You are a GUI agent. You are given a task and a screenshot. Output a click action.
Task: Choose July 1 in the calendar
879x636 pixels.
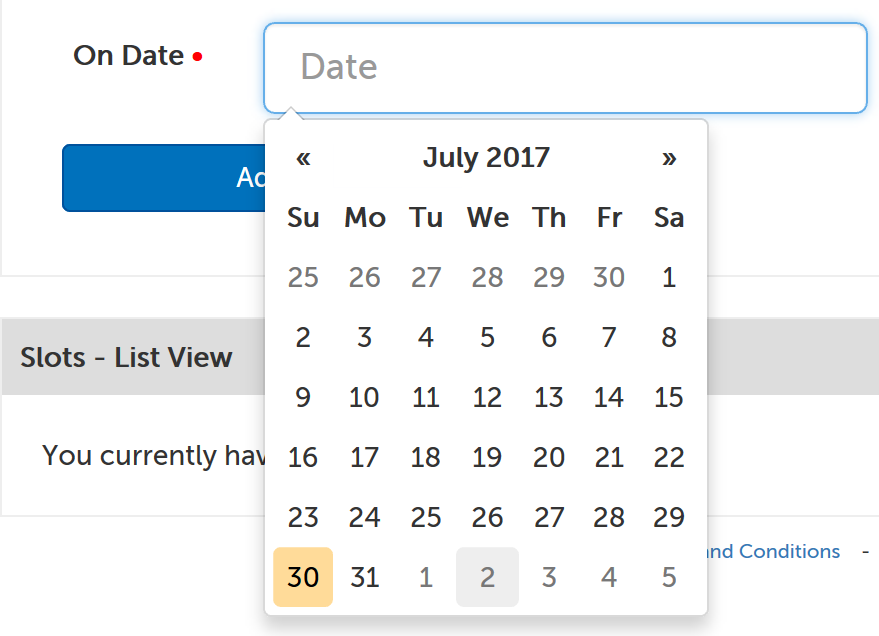point(669,277)
